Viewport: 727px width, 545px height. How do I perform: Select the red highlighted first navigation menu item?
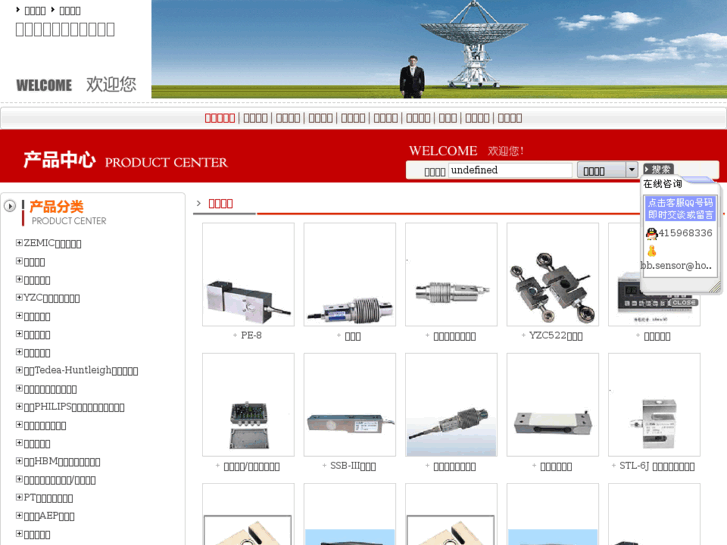[x=220, y=118]
